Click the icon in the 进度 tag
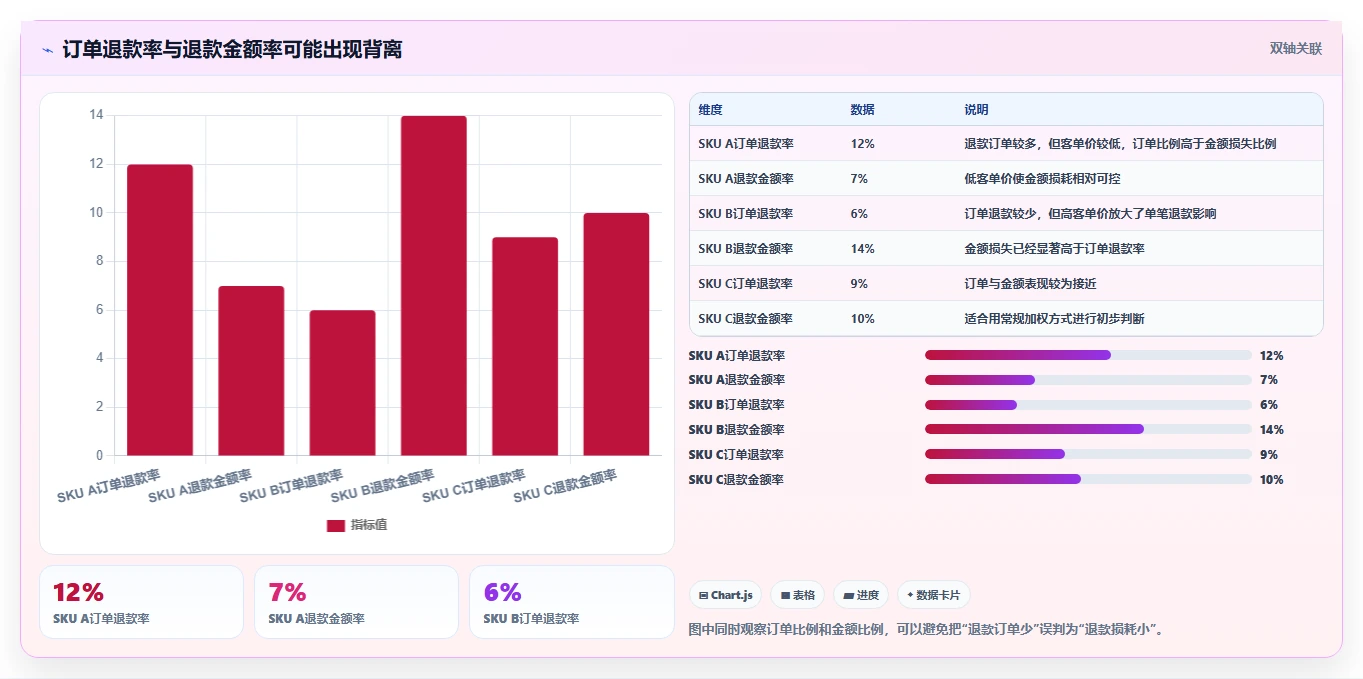1363x679 pixels. [849, 595]
